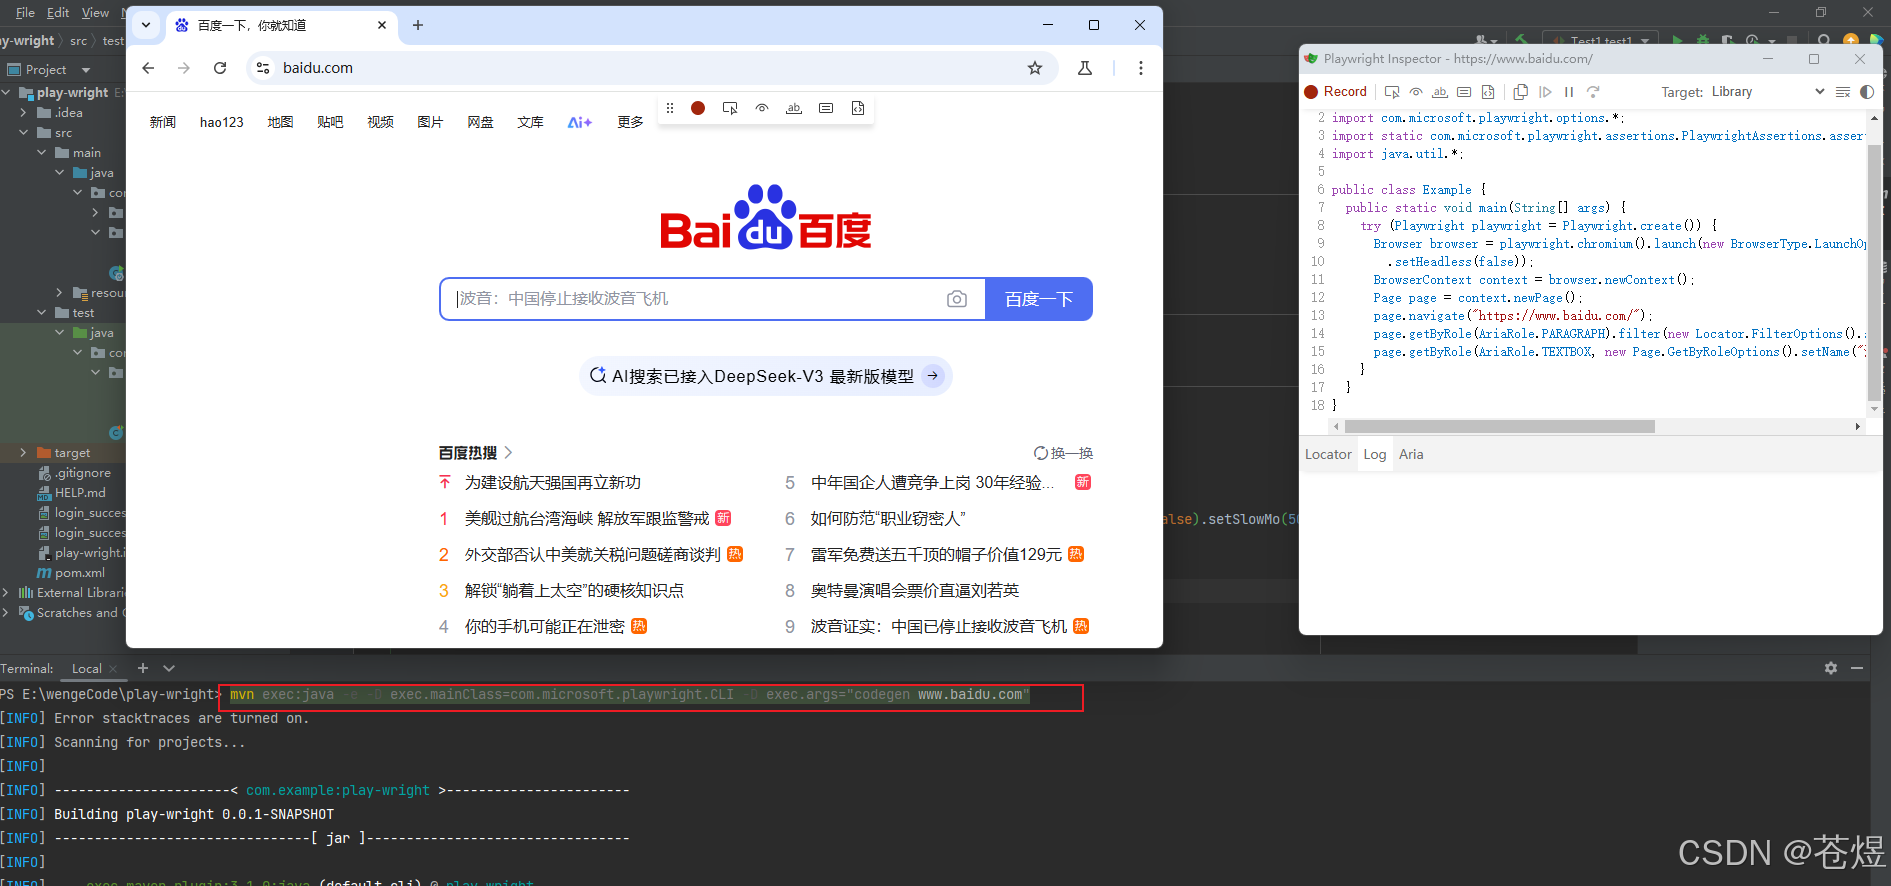Grab the overlay toolbar drag handle
Screen dimensions: 1891x886
tap(670, 108)
